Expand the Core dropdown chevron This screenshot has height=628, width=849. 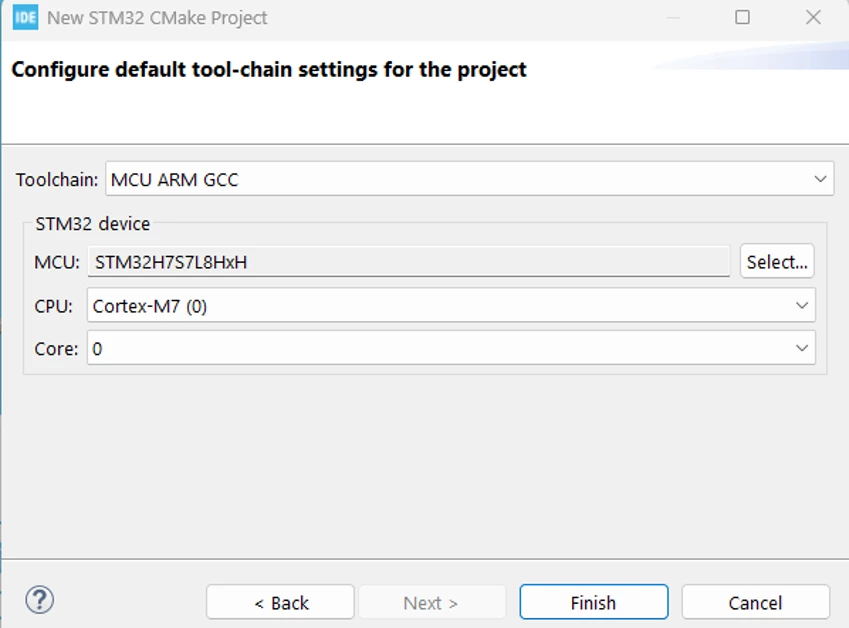pyautogui.click(x=802, y=348)
